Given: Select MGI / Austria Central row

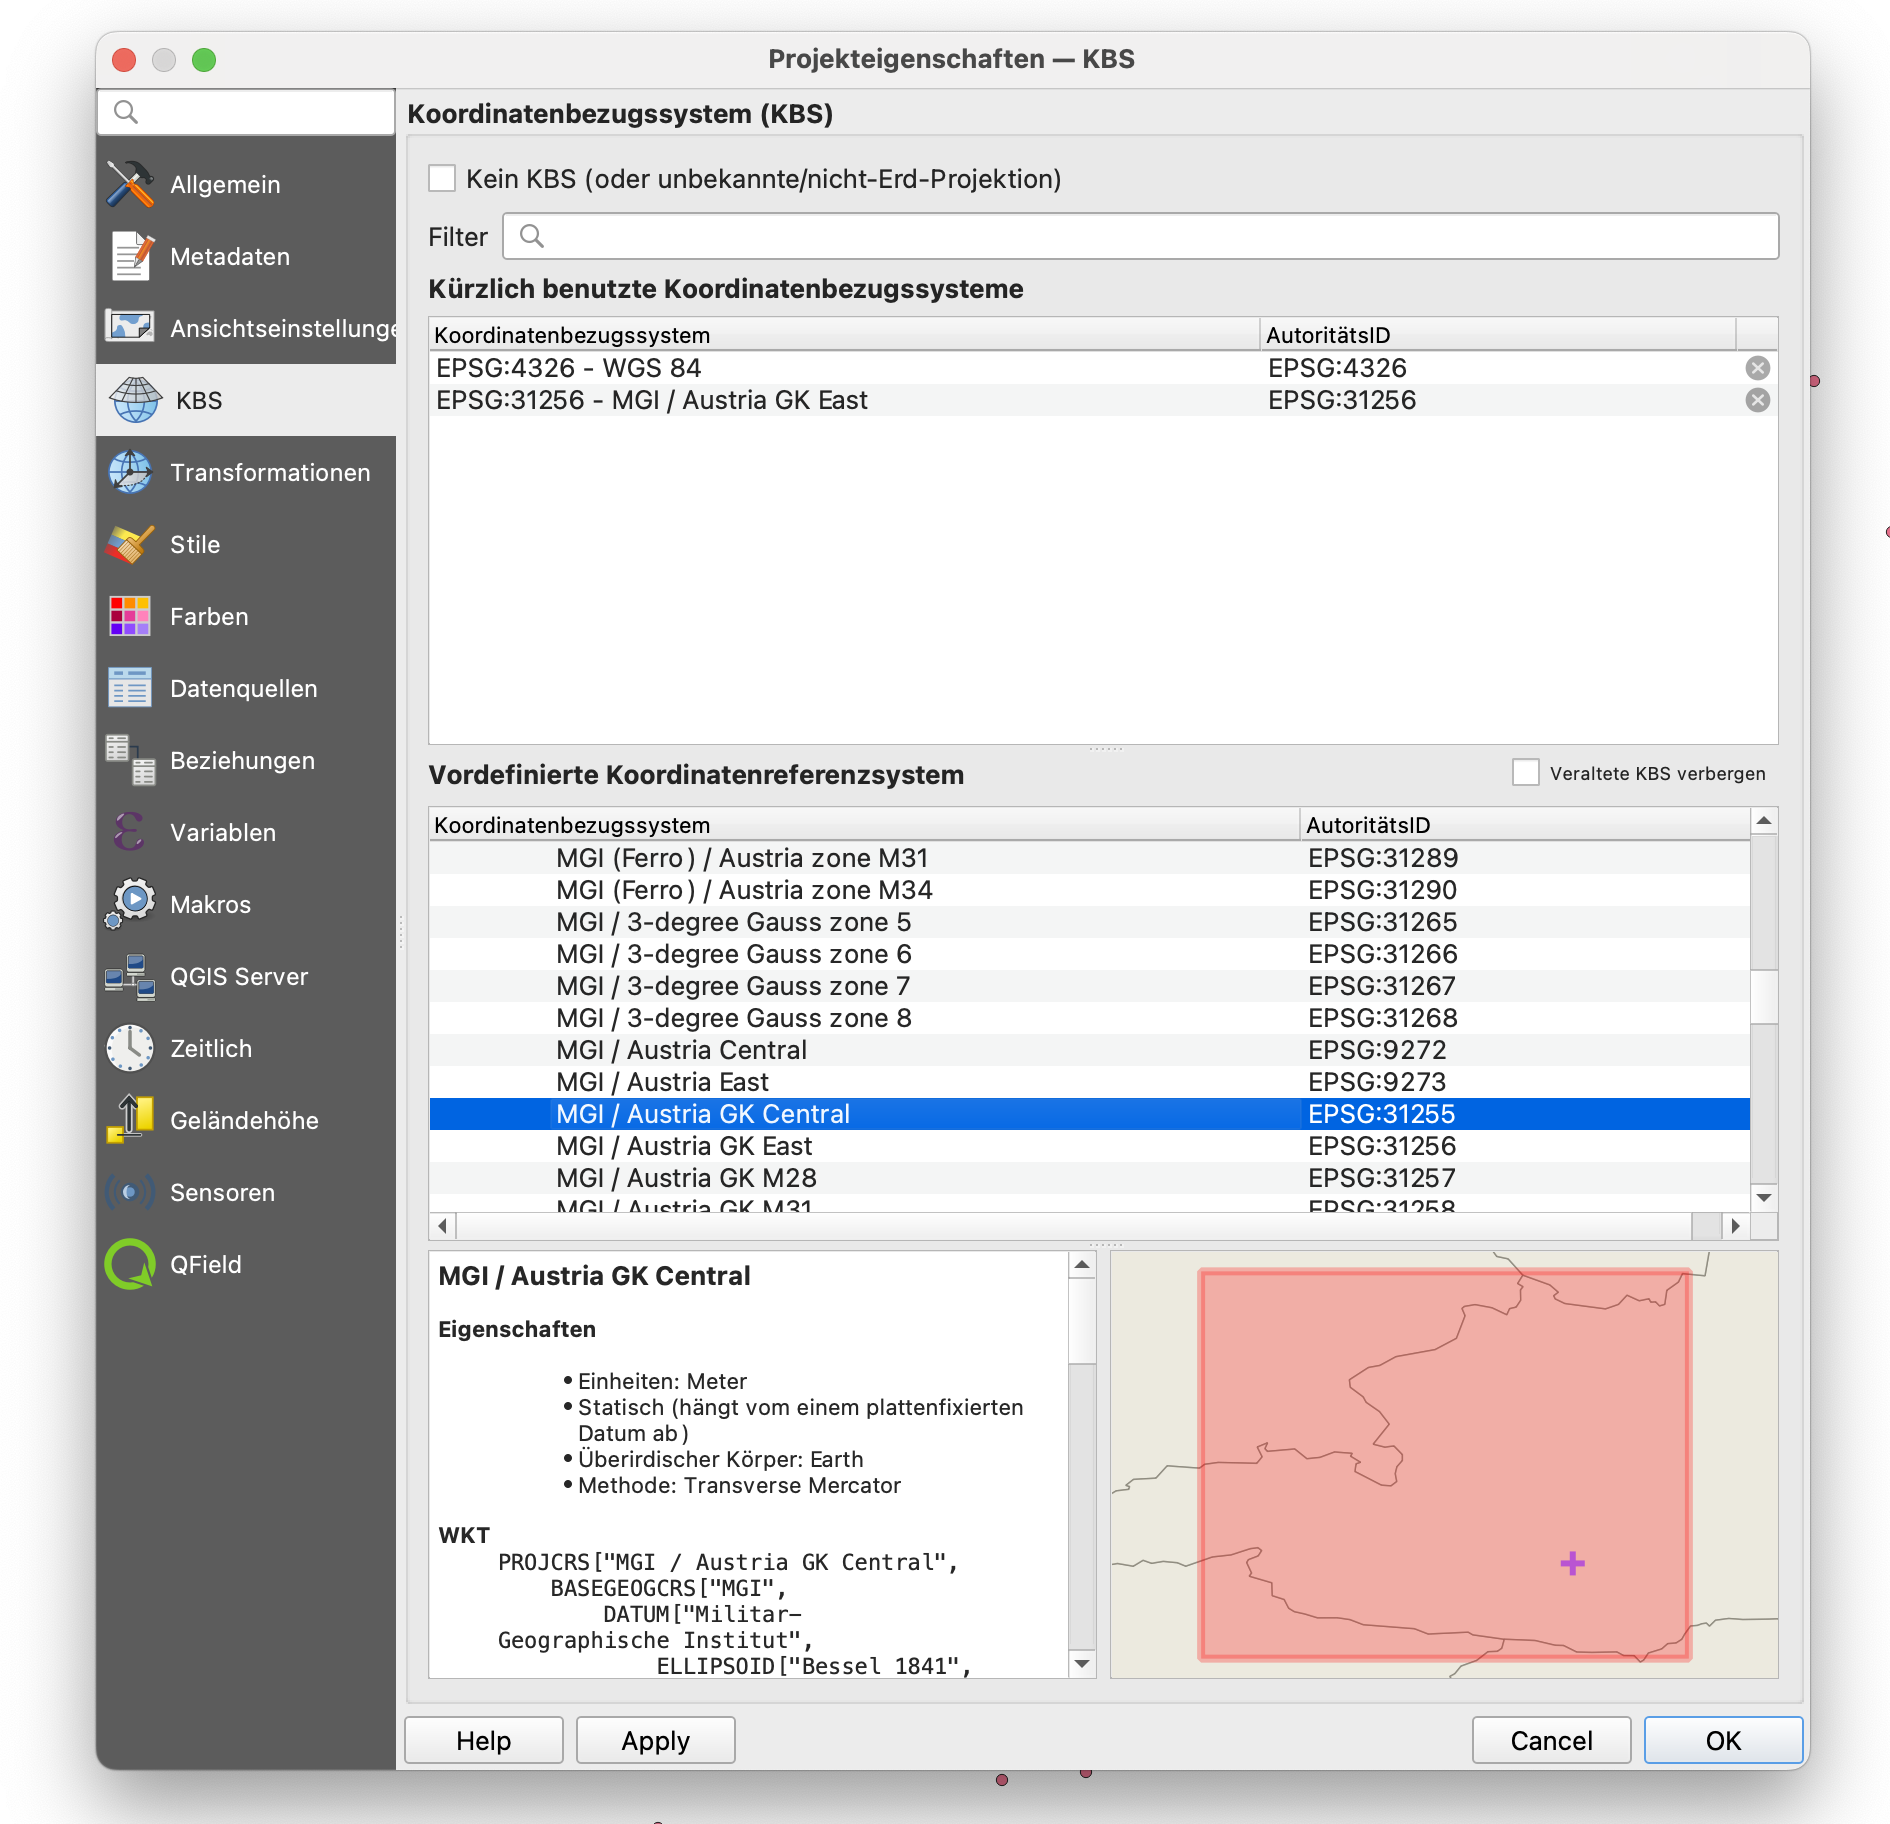Looking at the screenshot, I should [x=1089, y=1050].
